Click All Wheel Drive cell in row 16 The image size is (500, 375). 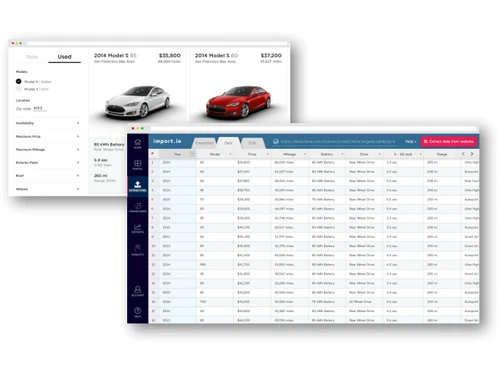[x=360, y=302]
